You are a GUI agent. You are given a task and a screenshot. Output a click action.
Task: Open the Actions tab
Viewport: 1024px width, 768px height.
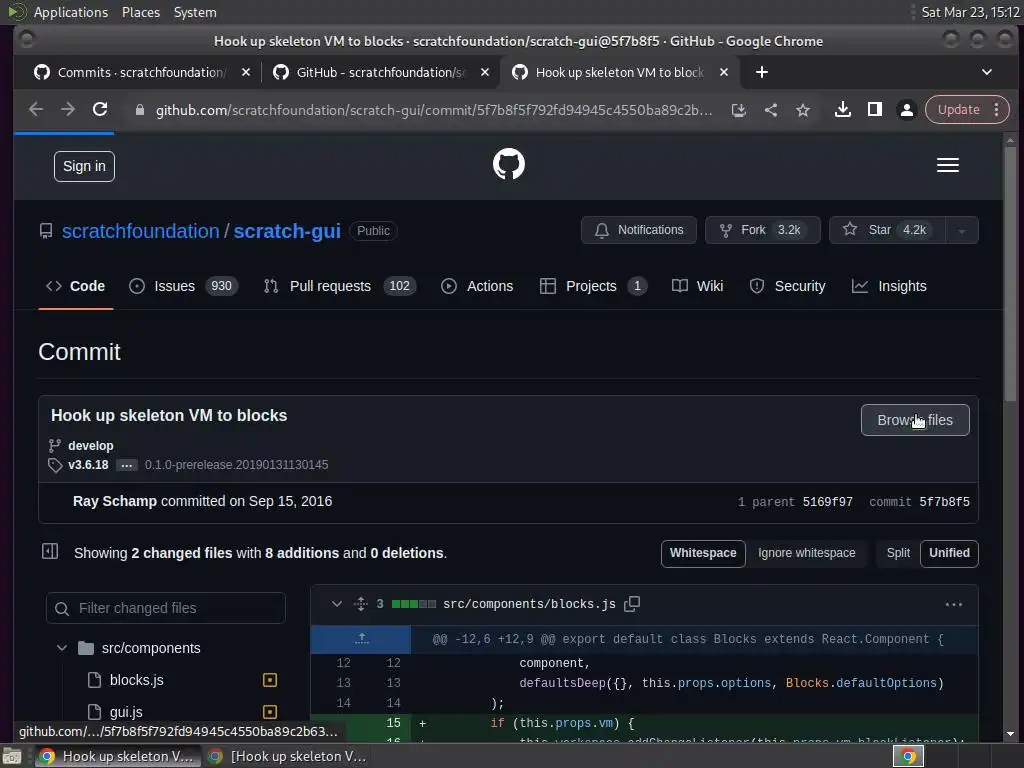click(x=477, y=286)
